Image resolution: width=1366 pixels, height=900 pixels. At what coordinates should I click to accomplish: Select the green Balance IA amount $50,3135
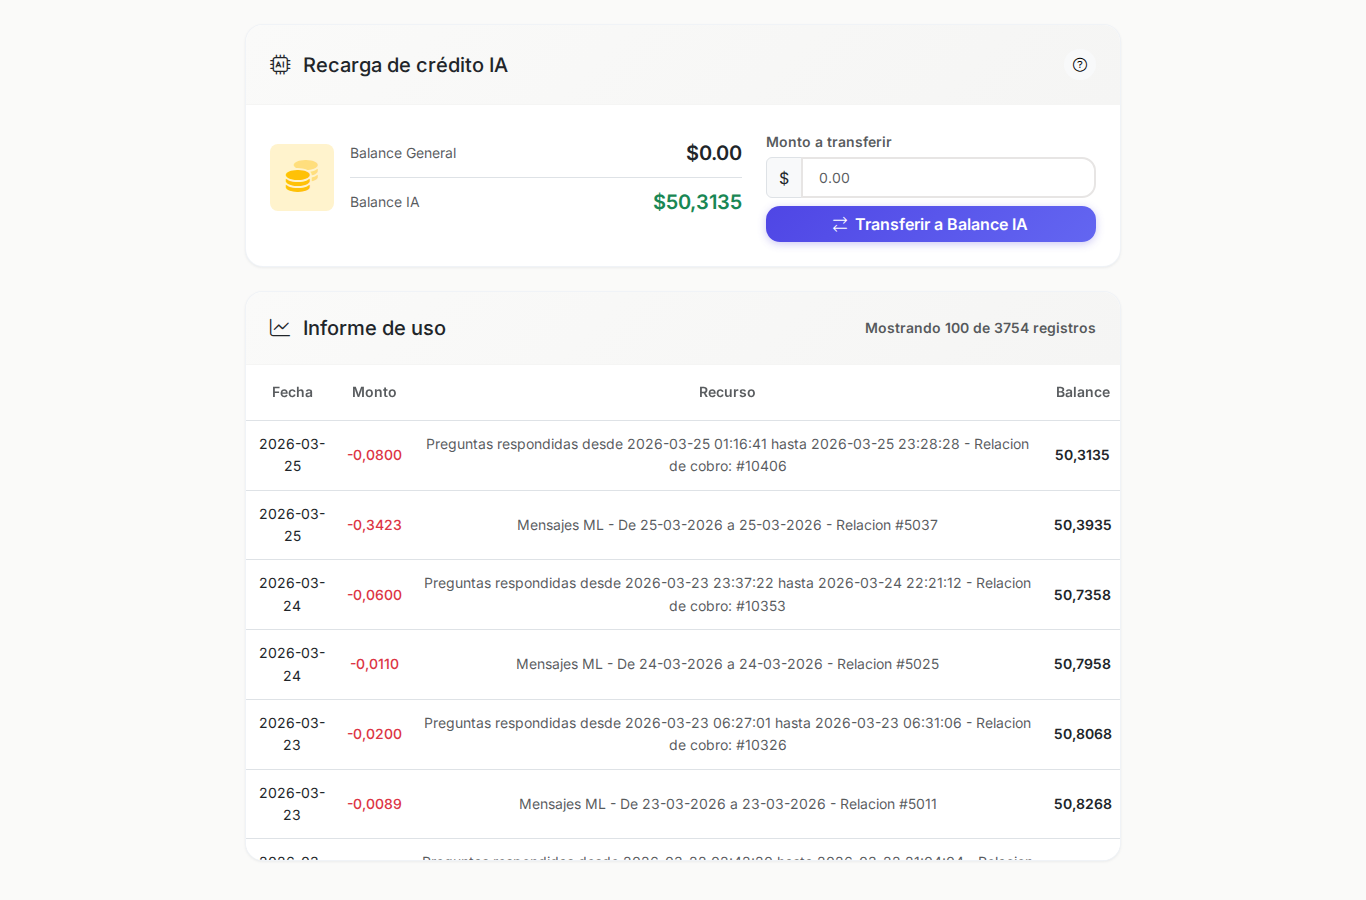(697, 202)
